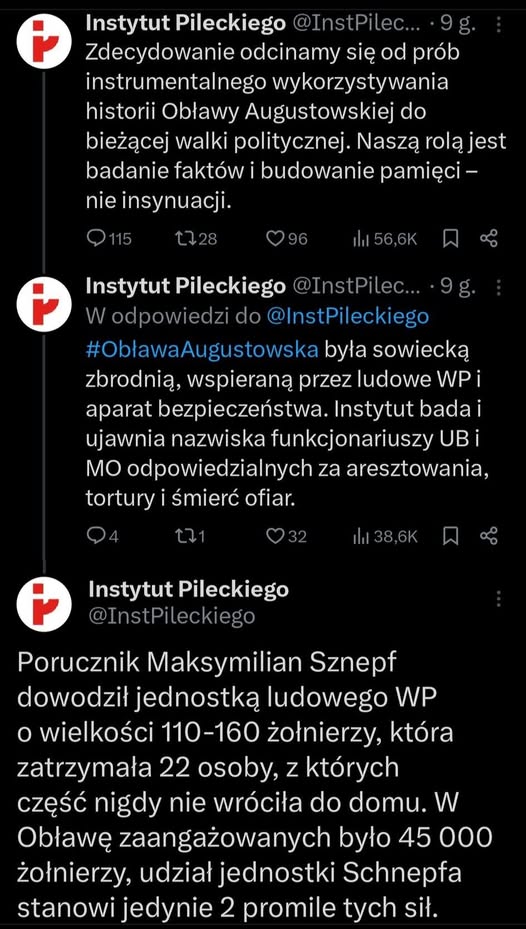View 38,6K views stats of second tweet
The image size is (526, 929).
click(385, 536)
